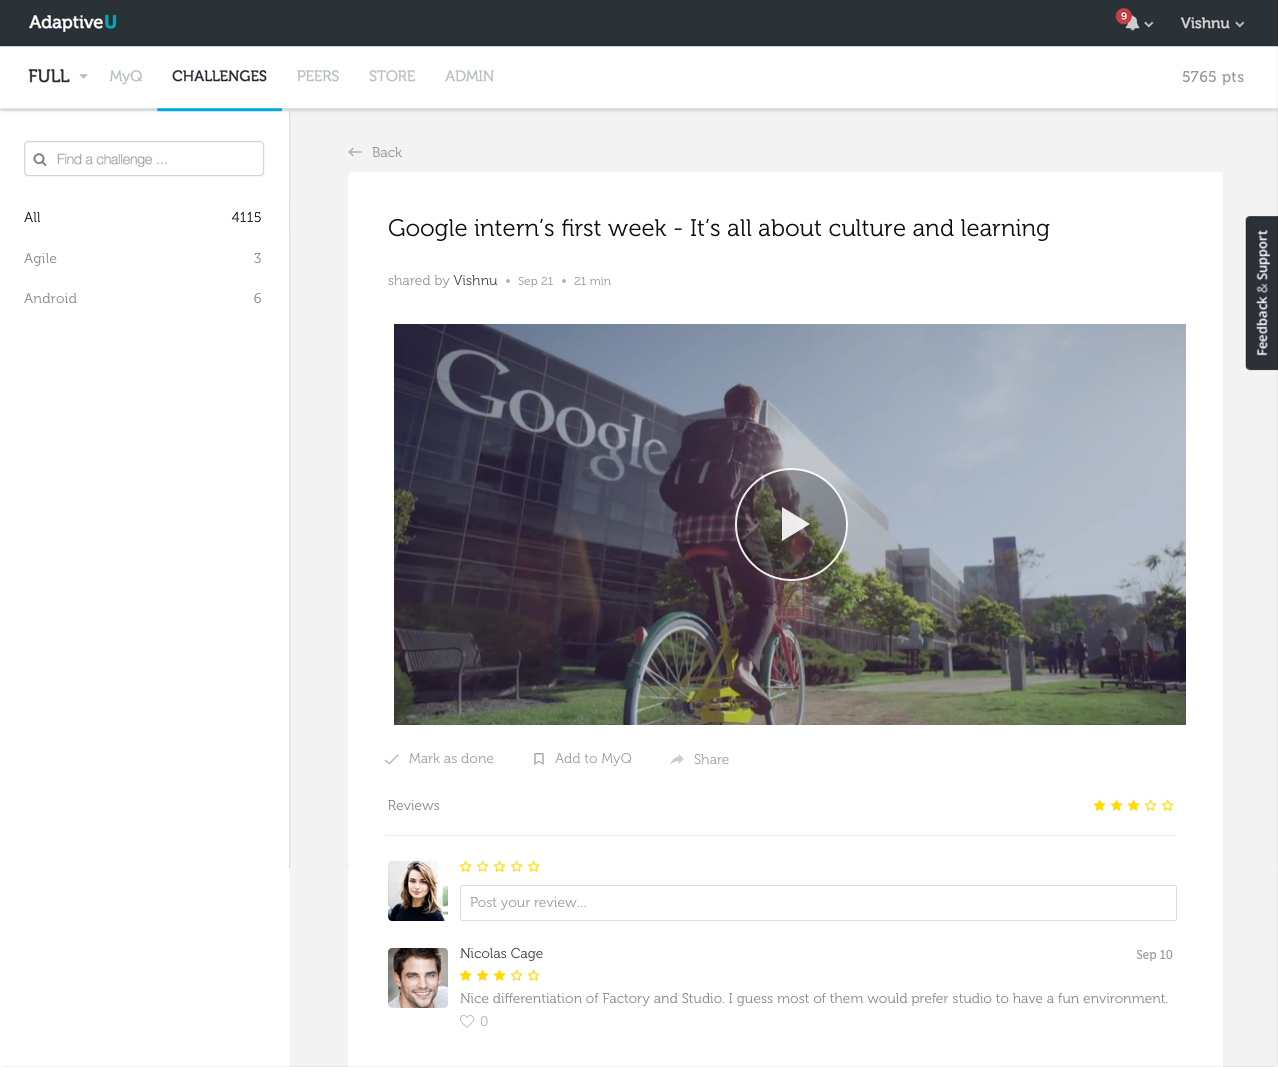
Task: Rate three stars above the review box
Action: coord(499,866)
